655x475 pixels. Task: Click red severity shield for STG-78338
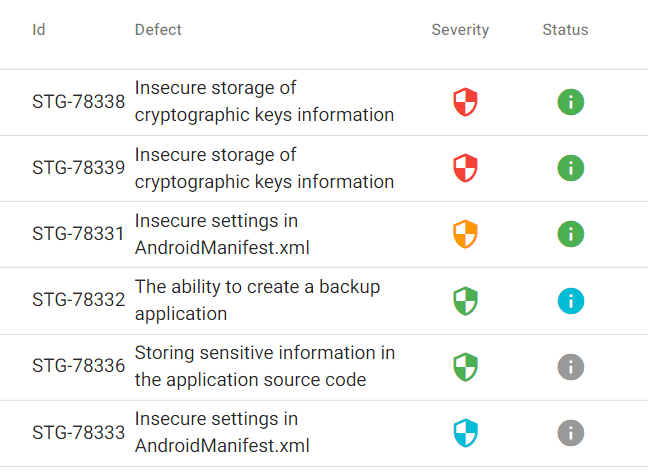coord(465,102)
